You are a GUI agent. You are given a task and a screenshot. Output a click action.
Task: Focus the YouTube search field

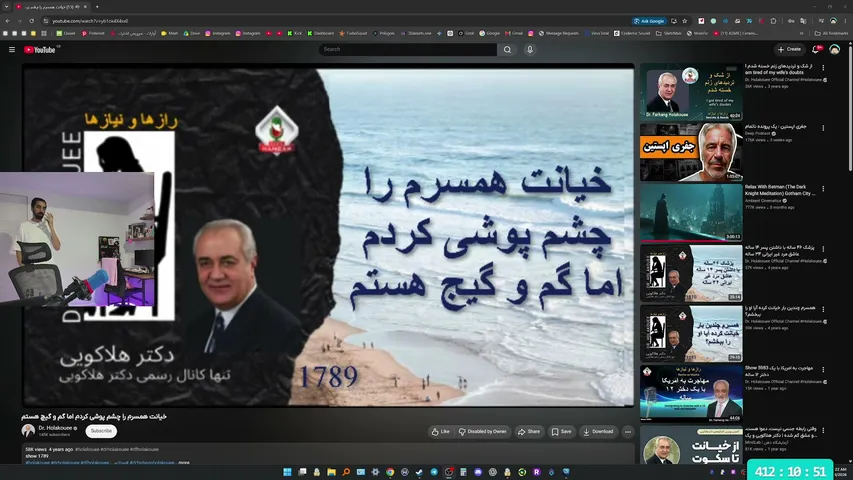point(407,50)
